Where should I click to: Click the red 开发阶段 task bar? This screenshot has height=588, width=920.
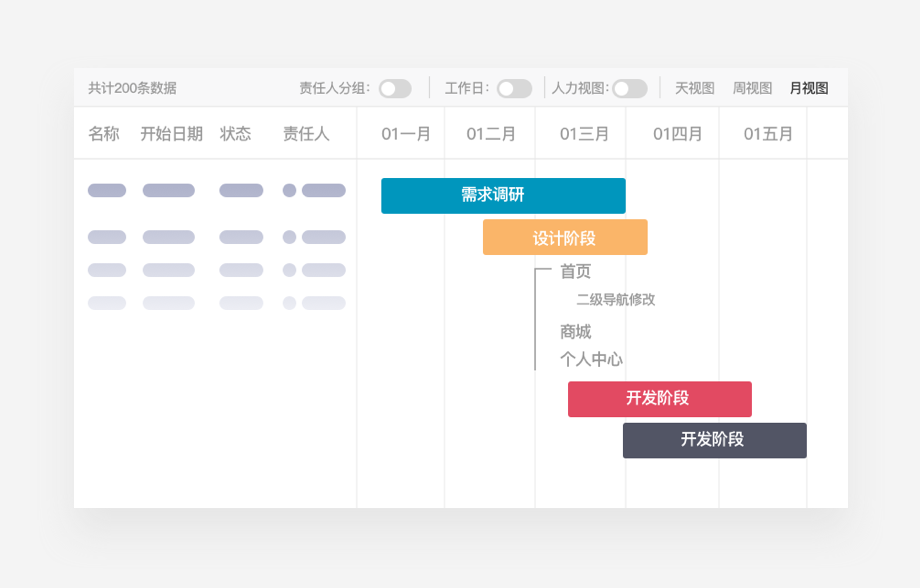click(659, 399)
